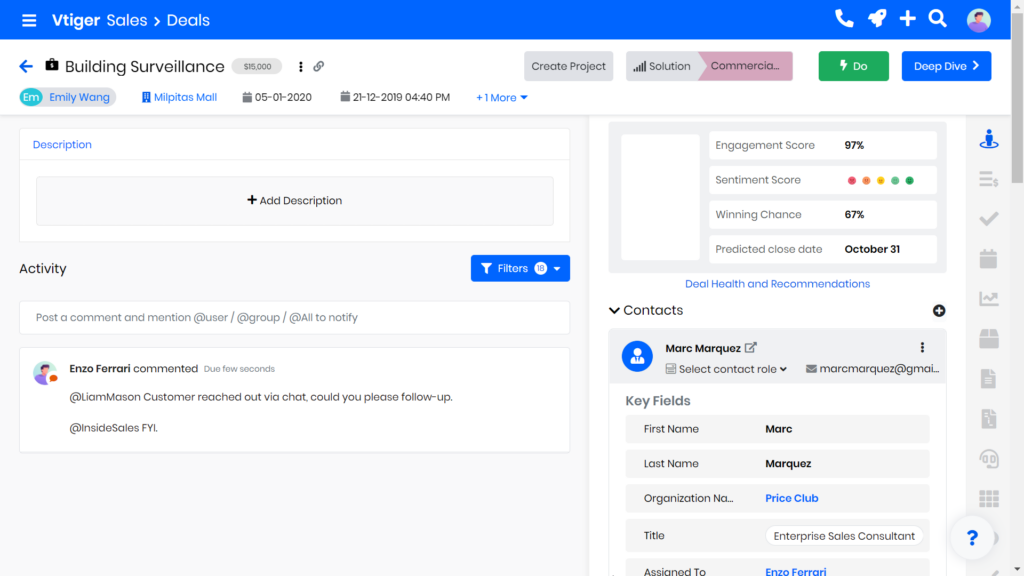Screen dimensions: 1024x576
Task: Open analytics chart icon in right sidebar
Action: point(988,299)
